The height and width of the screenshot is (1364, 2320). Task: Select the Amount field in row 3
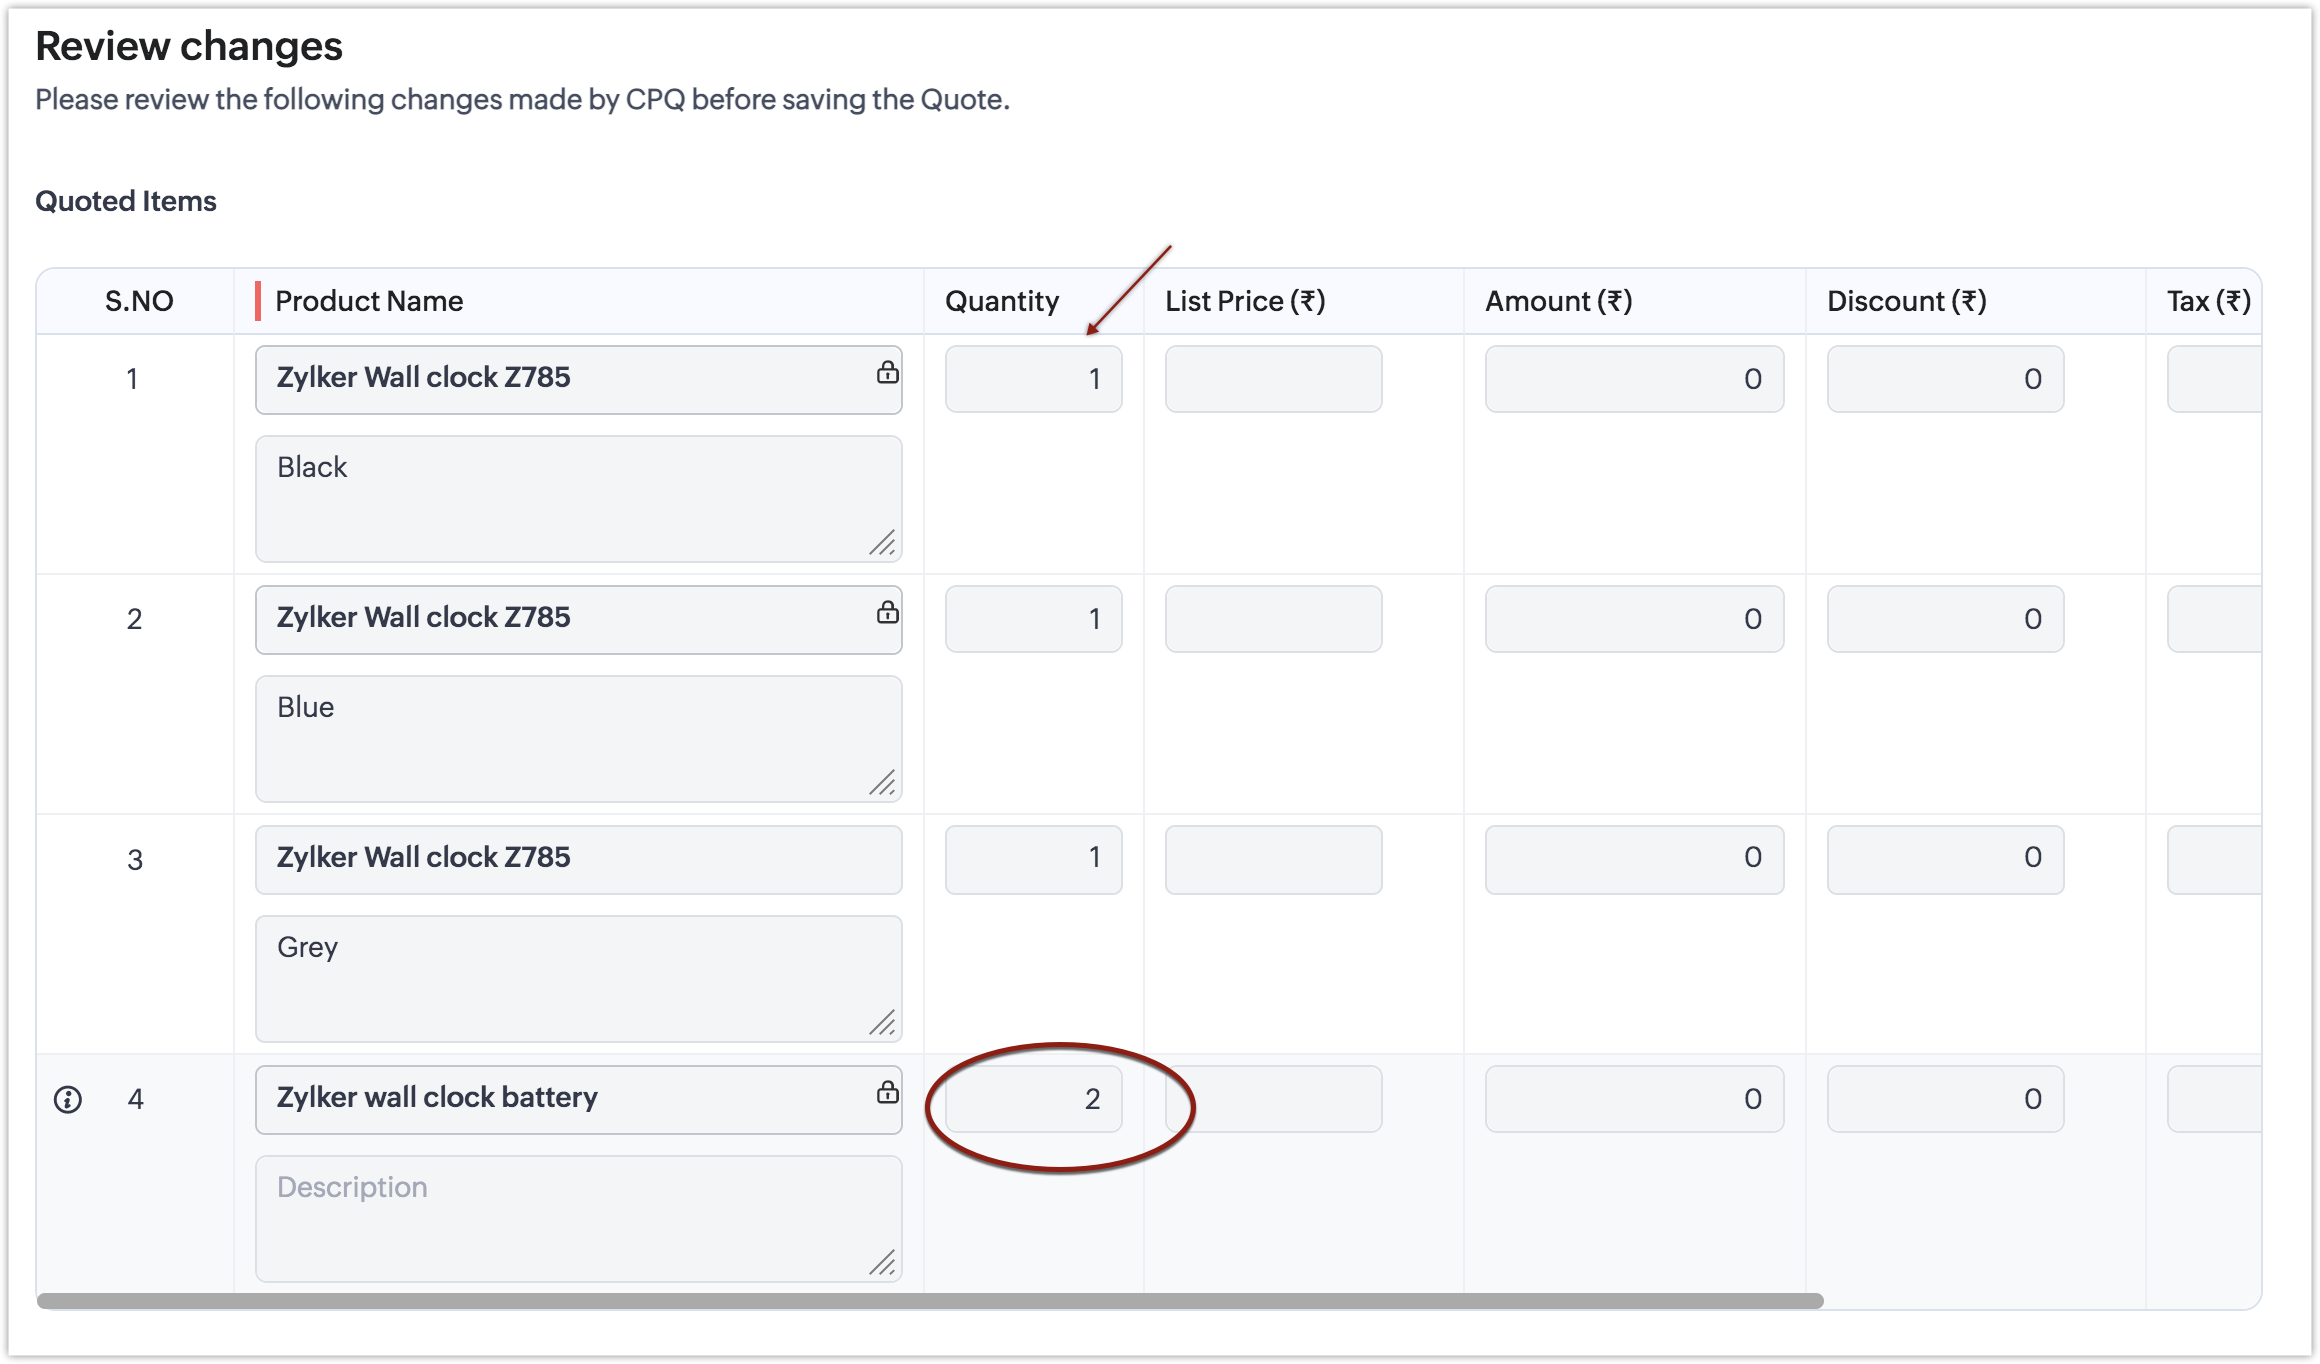[x=1634, y=859]
